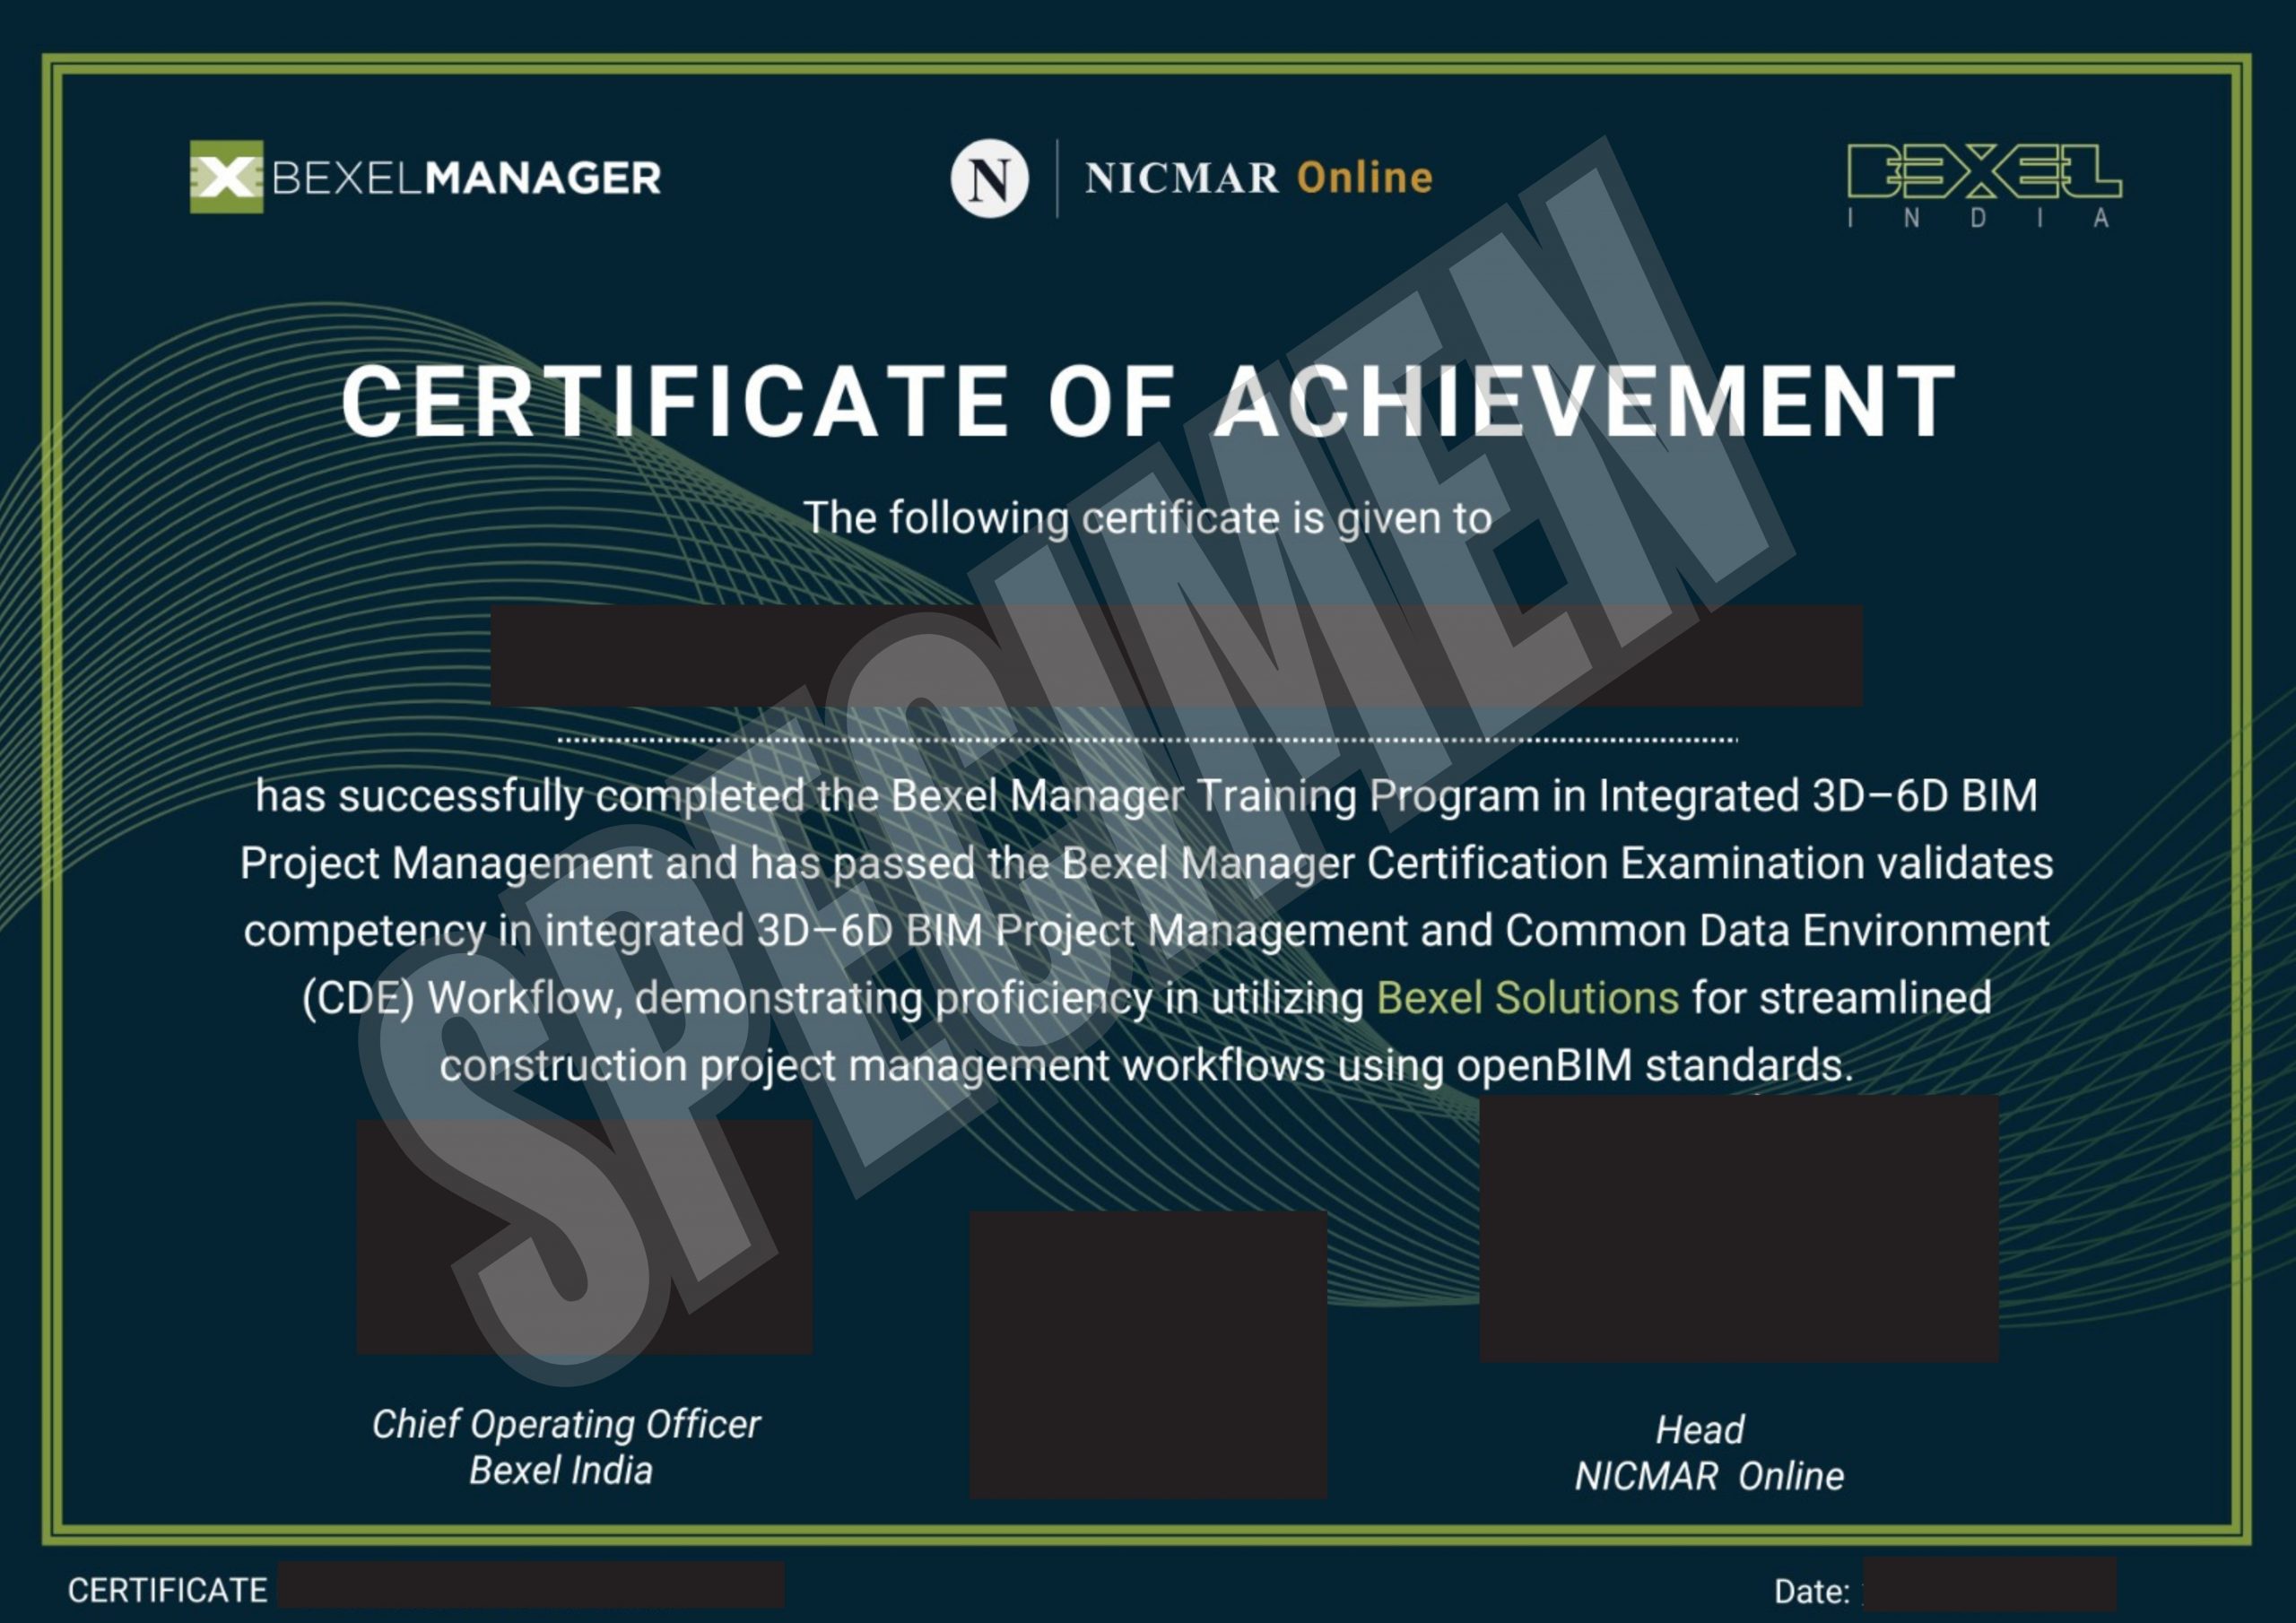Click the NICMAR Online wordmark
This screenshot has height=1623, width=2296.
pyautogui.click(x=1259, y=178)
